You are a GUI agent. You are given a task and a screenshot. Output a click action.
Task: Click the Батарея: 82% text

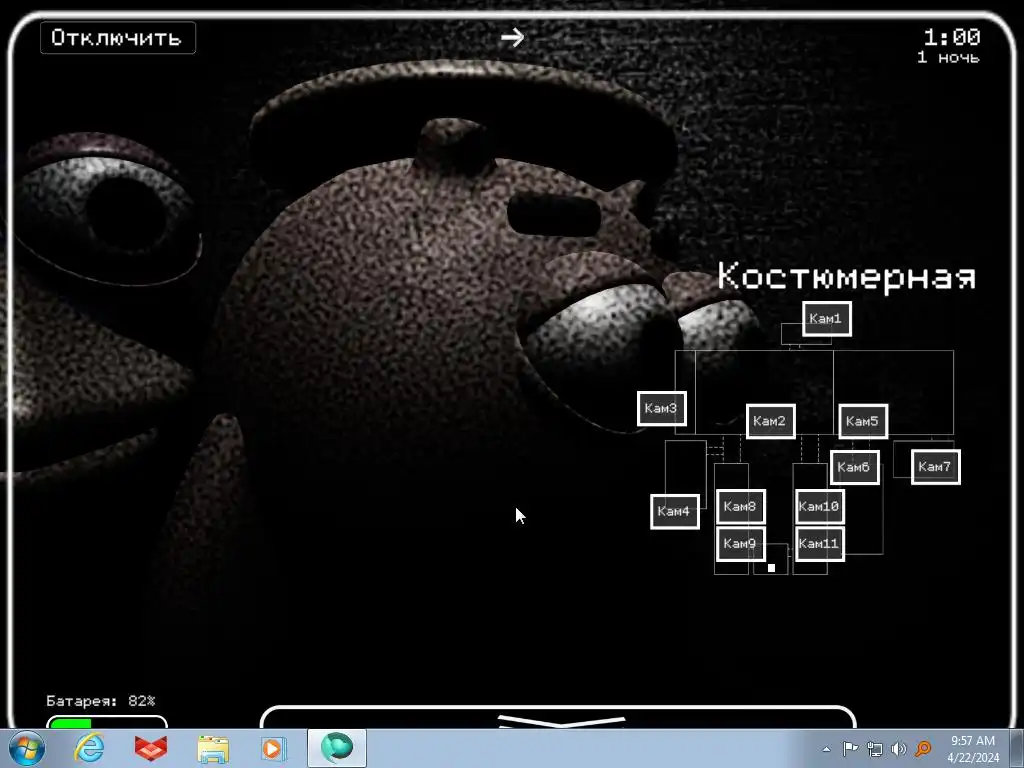pos(101,701)
